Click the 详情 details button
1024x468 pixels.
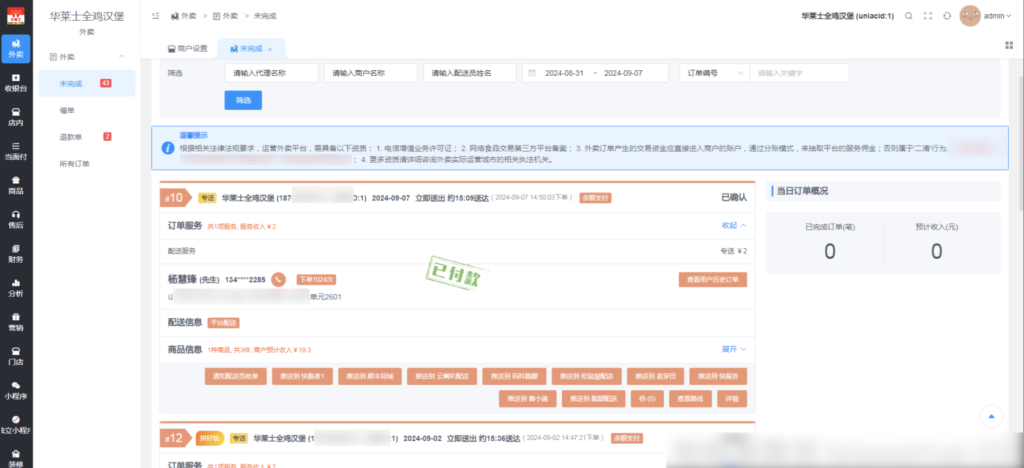click(732, 399)
